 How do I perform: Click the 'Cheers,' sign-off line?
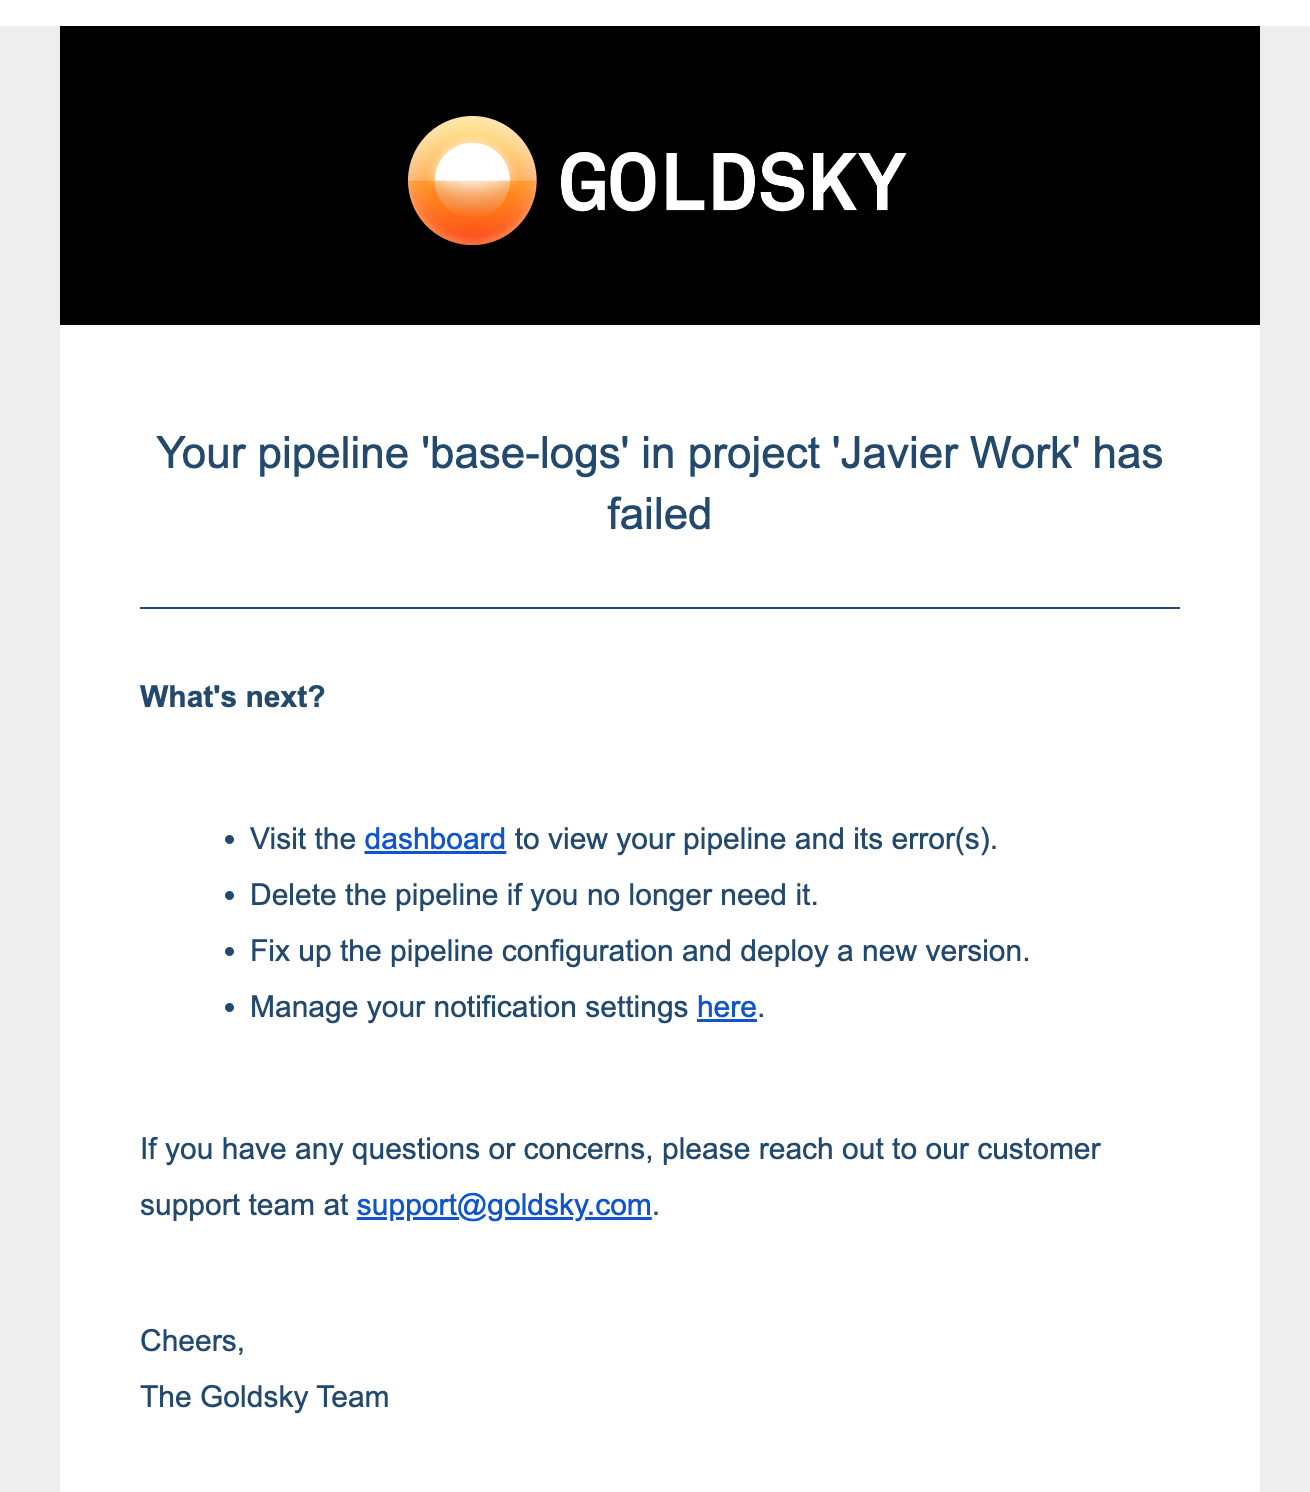192,1340
